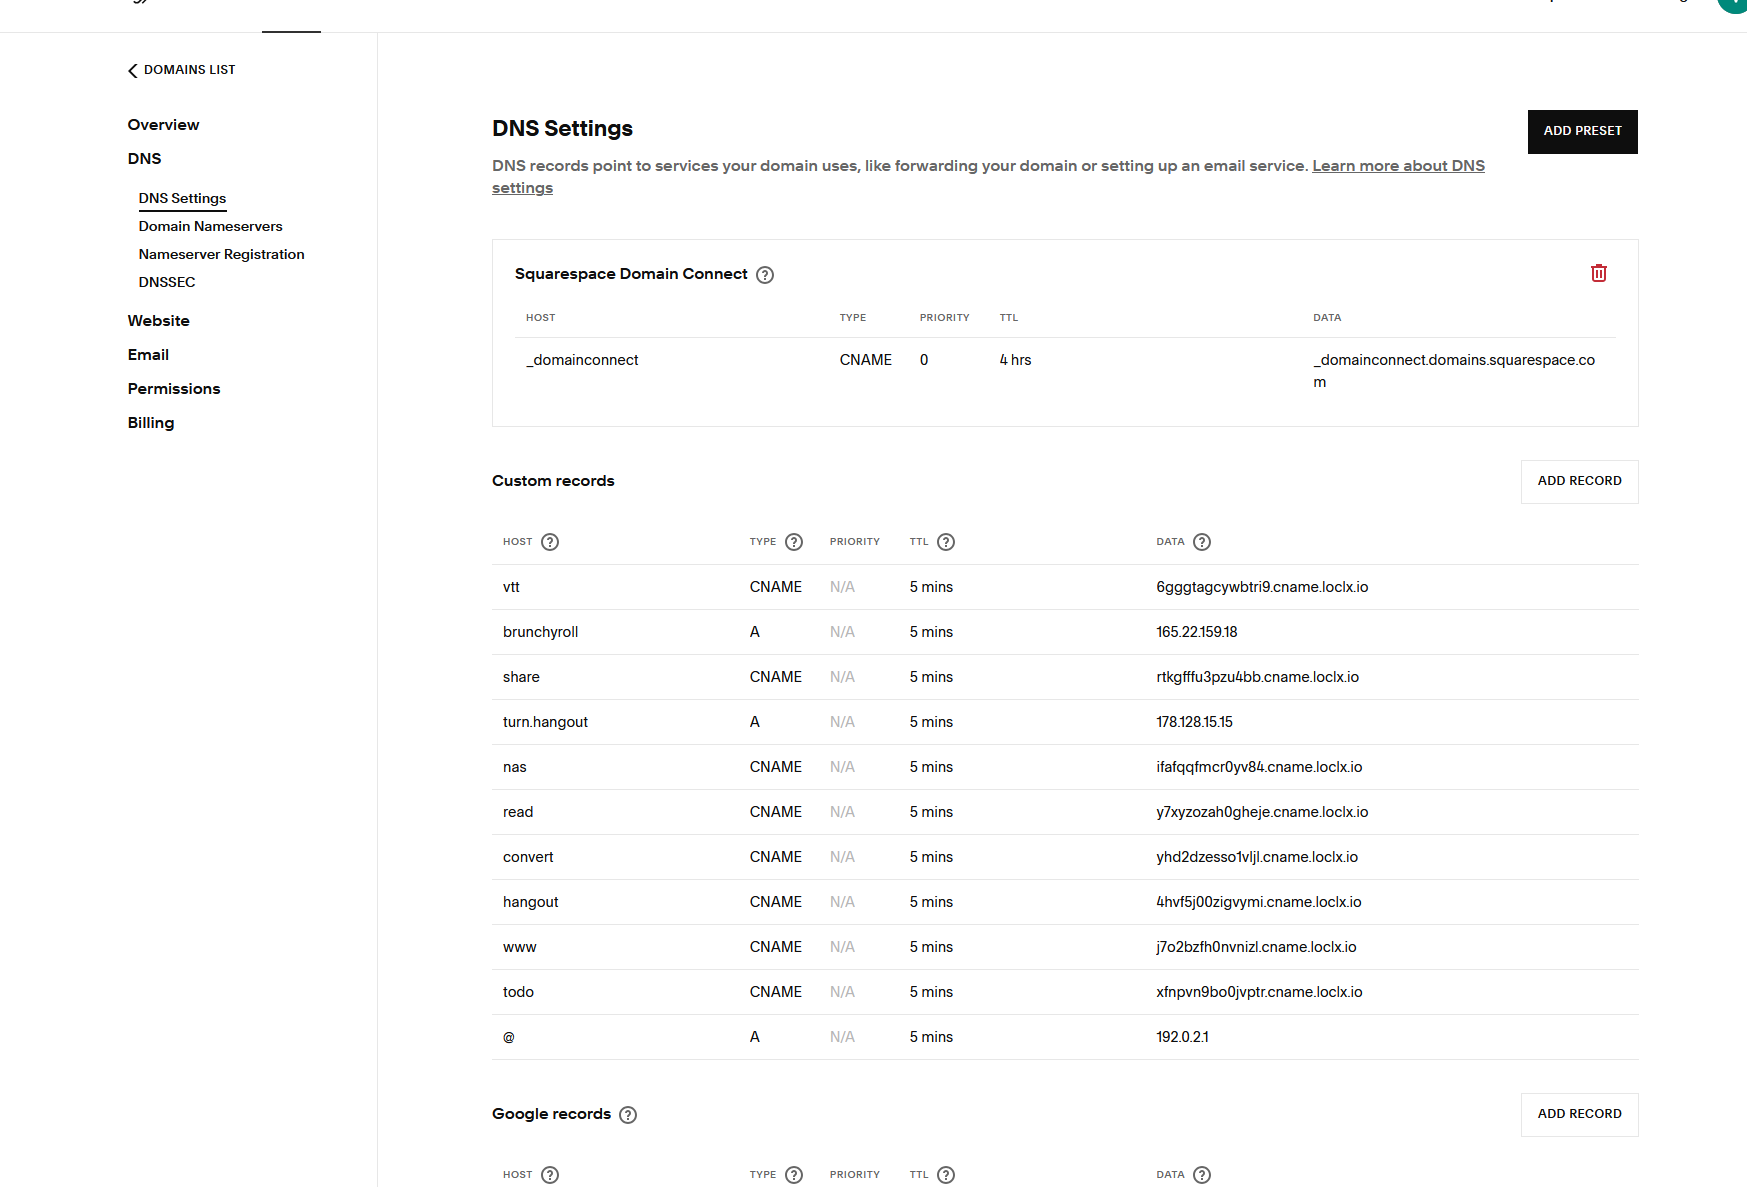Add a record under Custom records
Image resolution: width=1747 pixels, height=1187 pixels.
coord(1579,481)
